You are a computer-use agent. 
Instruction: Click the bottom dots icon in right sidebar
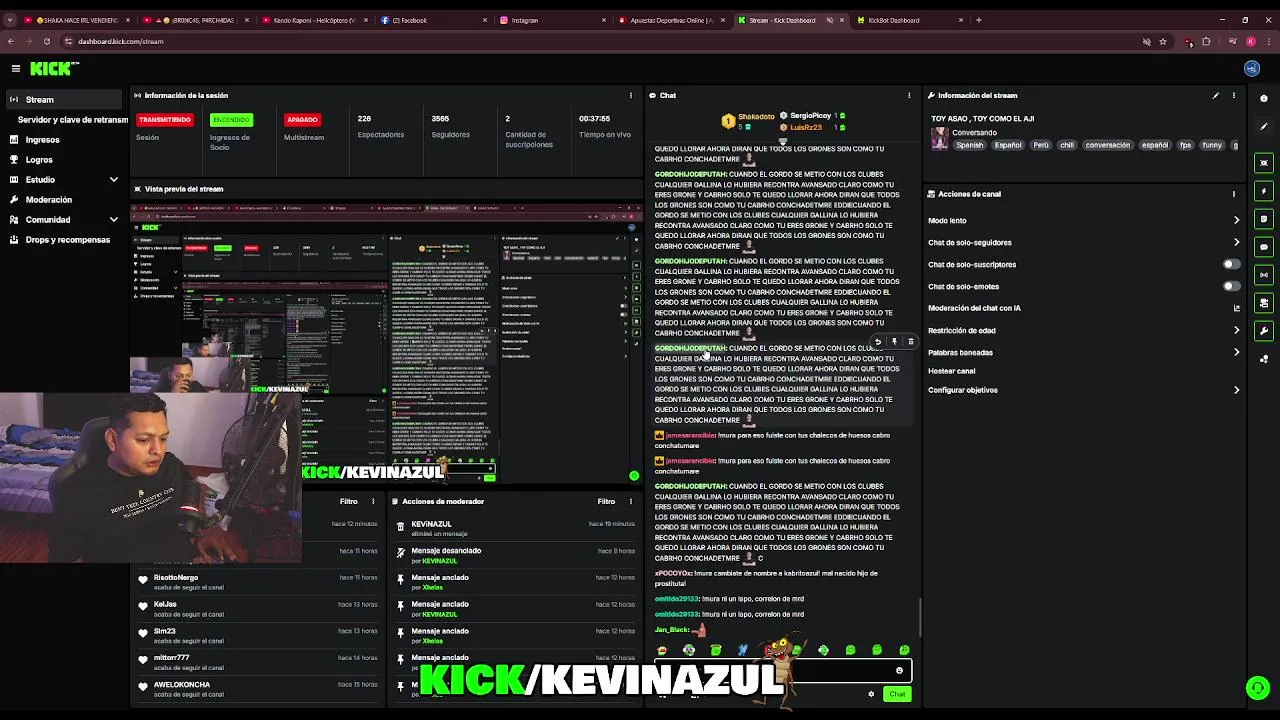1264,359
